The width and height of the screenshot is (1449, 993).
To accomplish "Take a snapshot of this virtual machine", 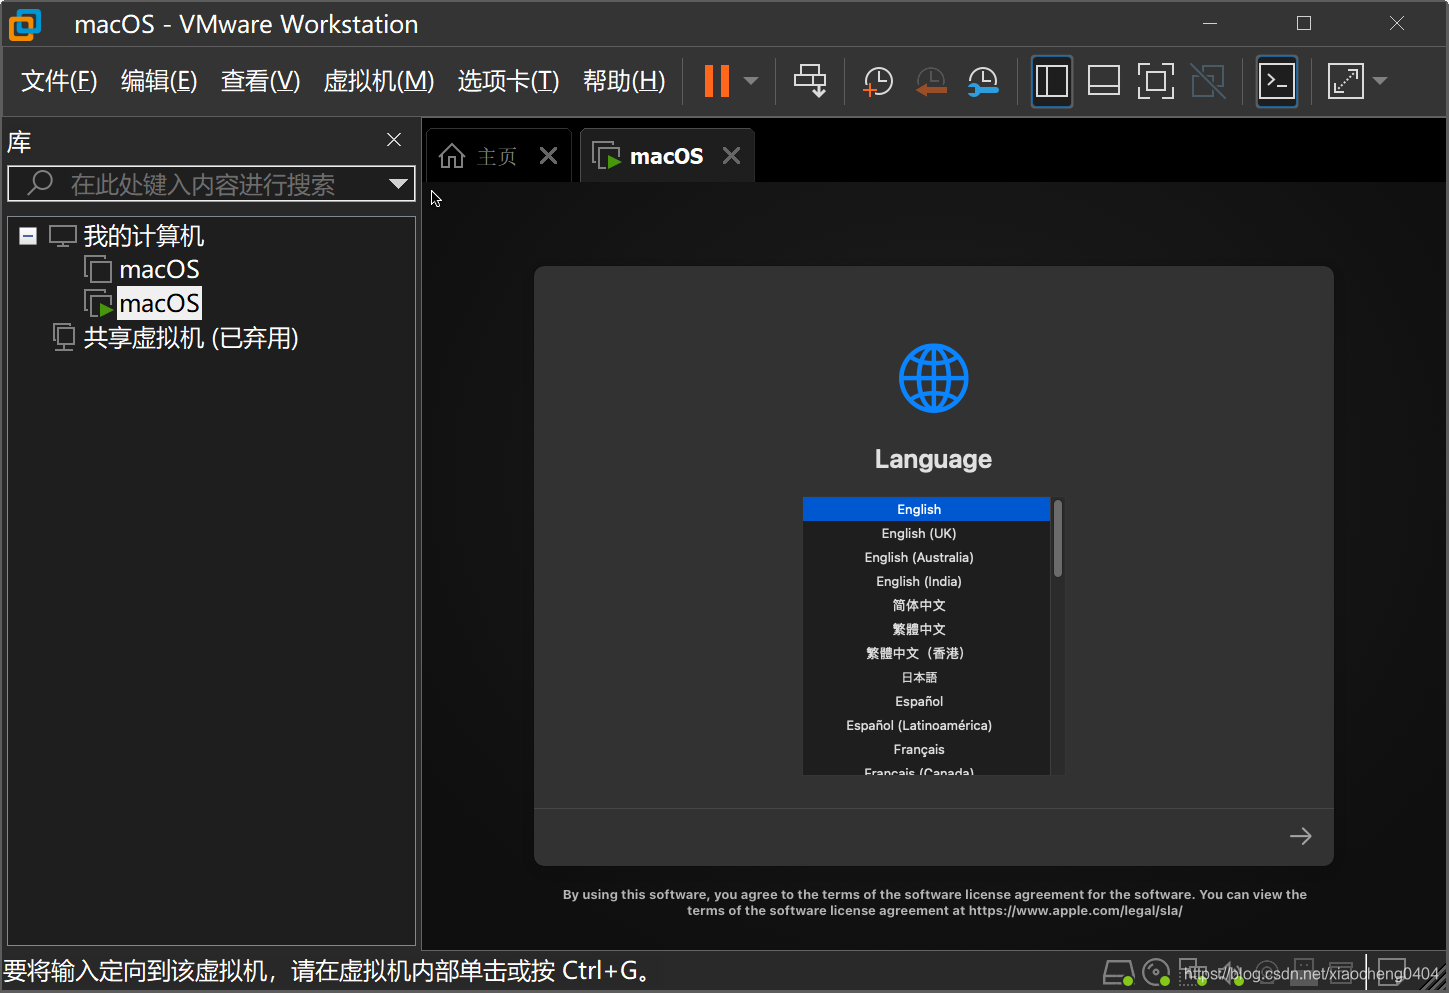I will tap(877, 81).
